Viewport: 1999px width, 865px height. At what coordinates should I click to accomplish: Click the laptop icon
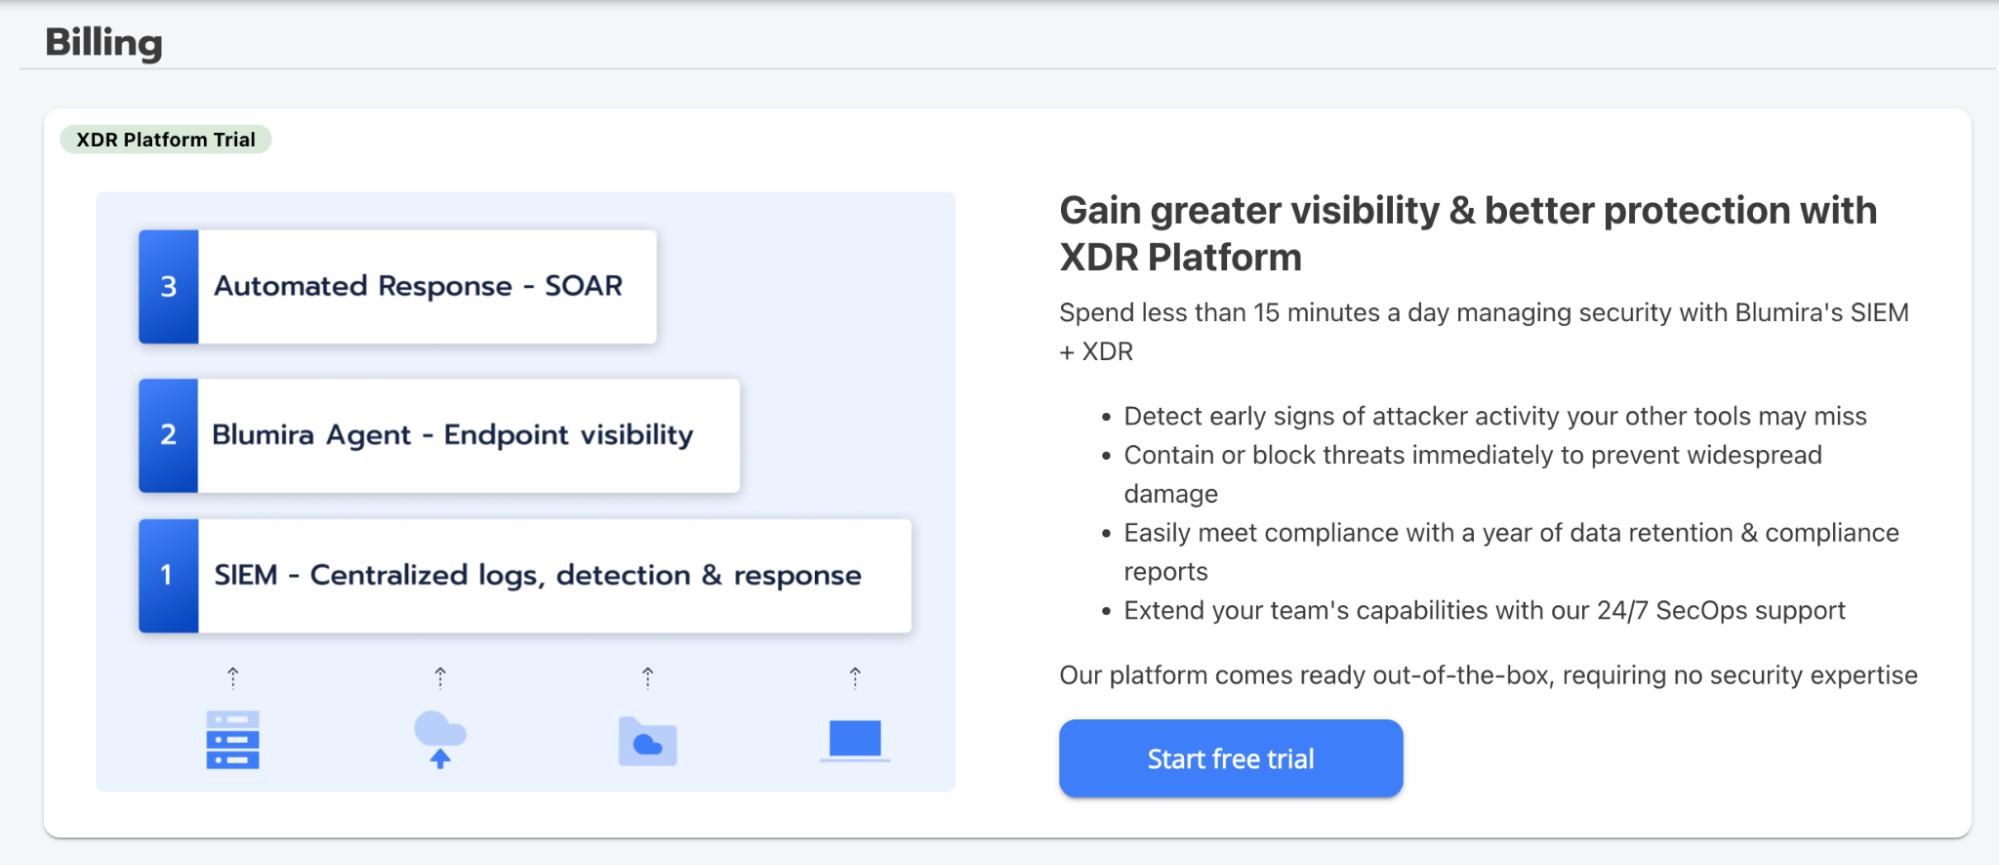click(855, 741)
